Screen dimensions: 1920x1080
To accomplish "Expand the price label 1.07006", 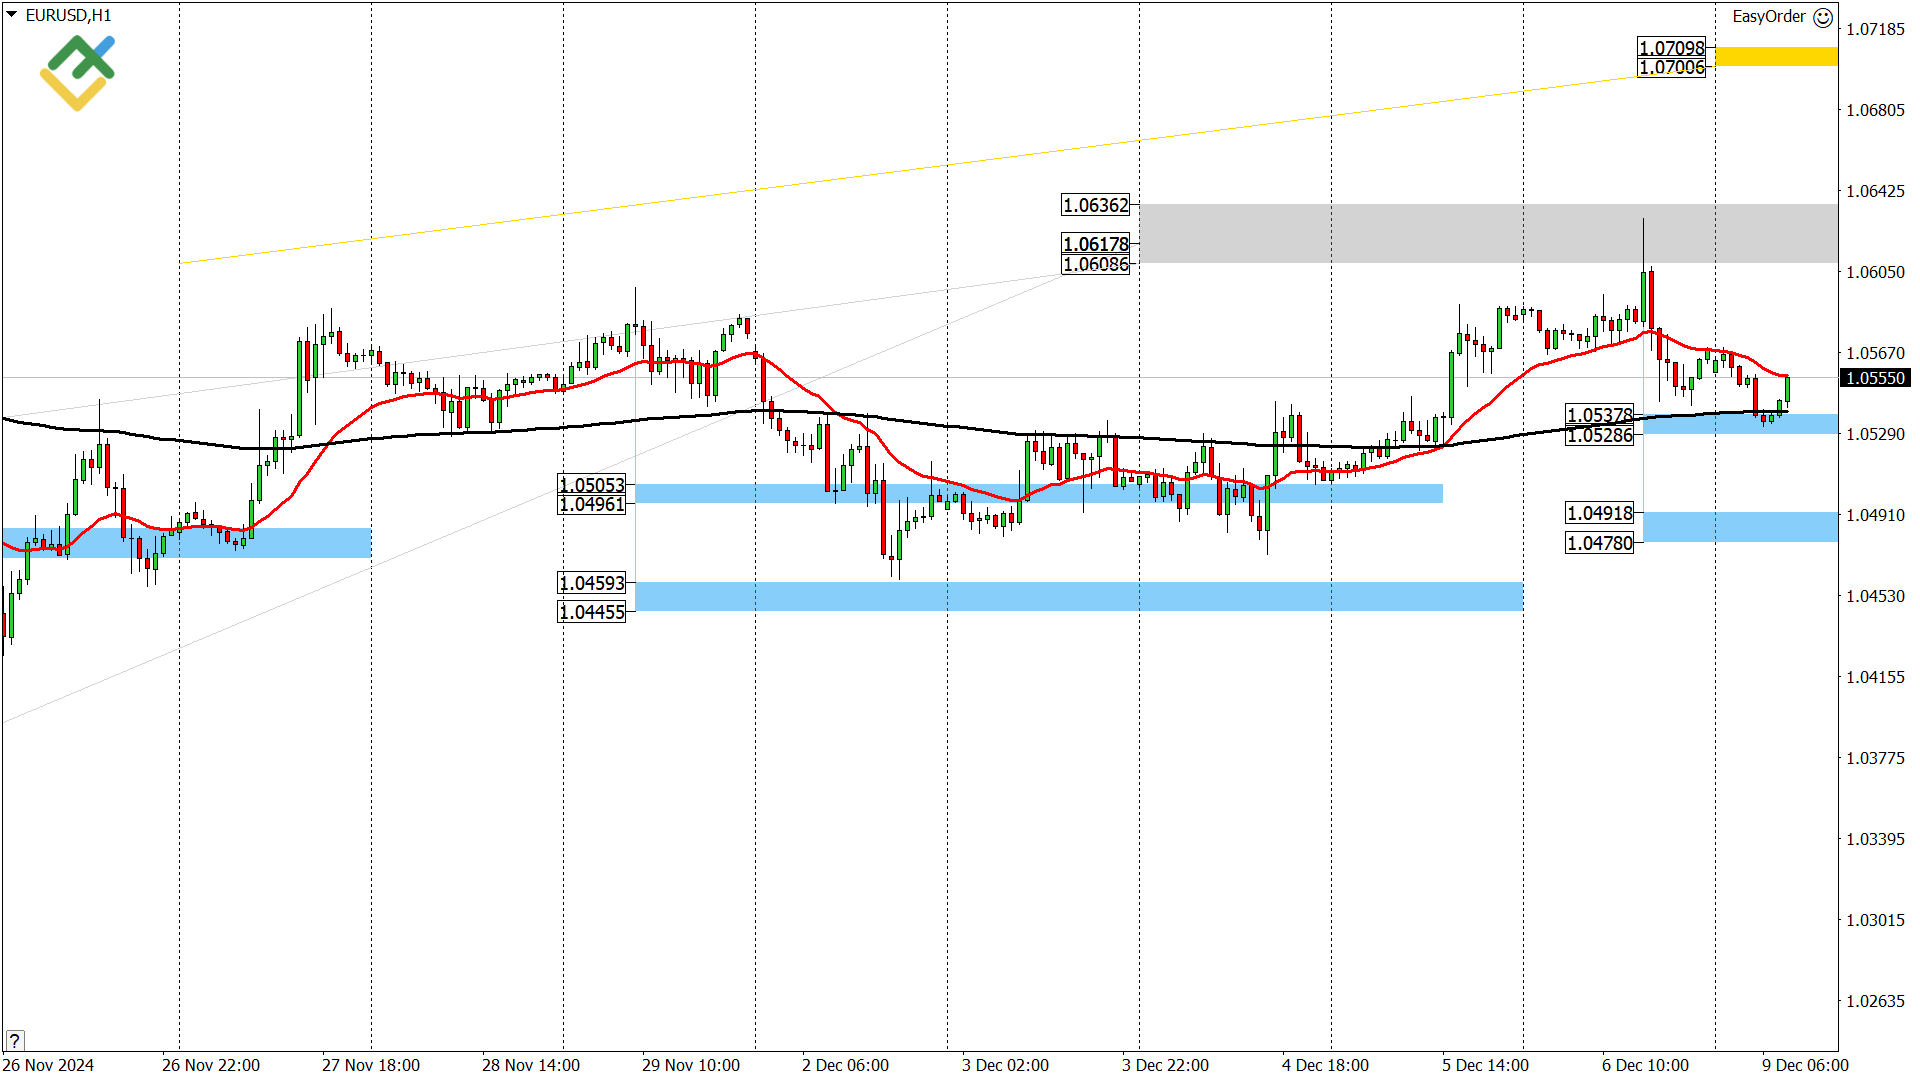I will pos(1670,65).
